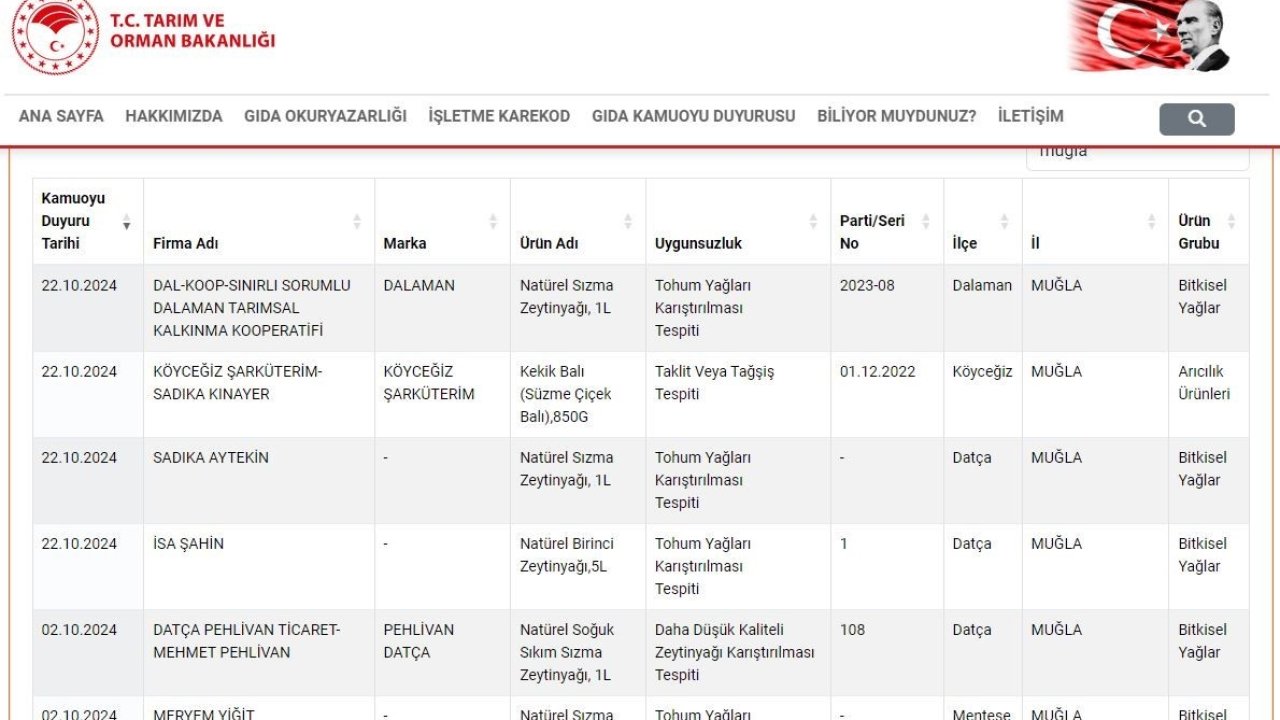Viewport: 1280px width, 720px height.
Task: Select Natürel Soğuk Sıkım Sızma product cell
Action: (x=578, y=652)
